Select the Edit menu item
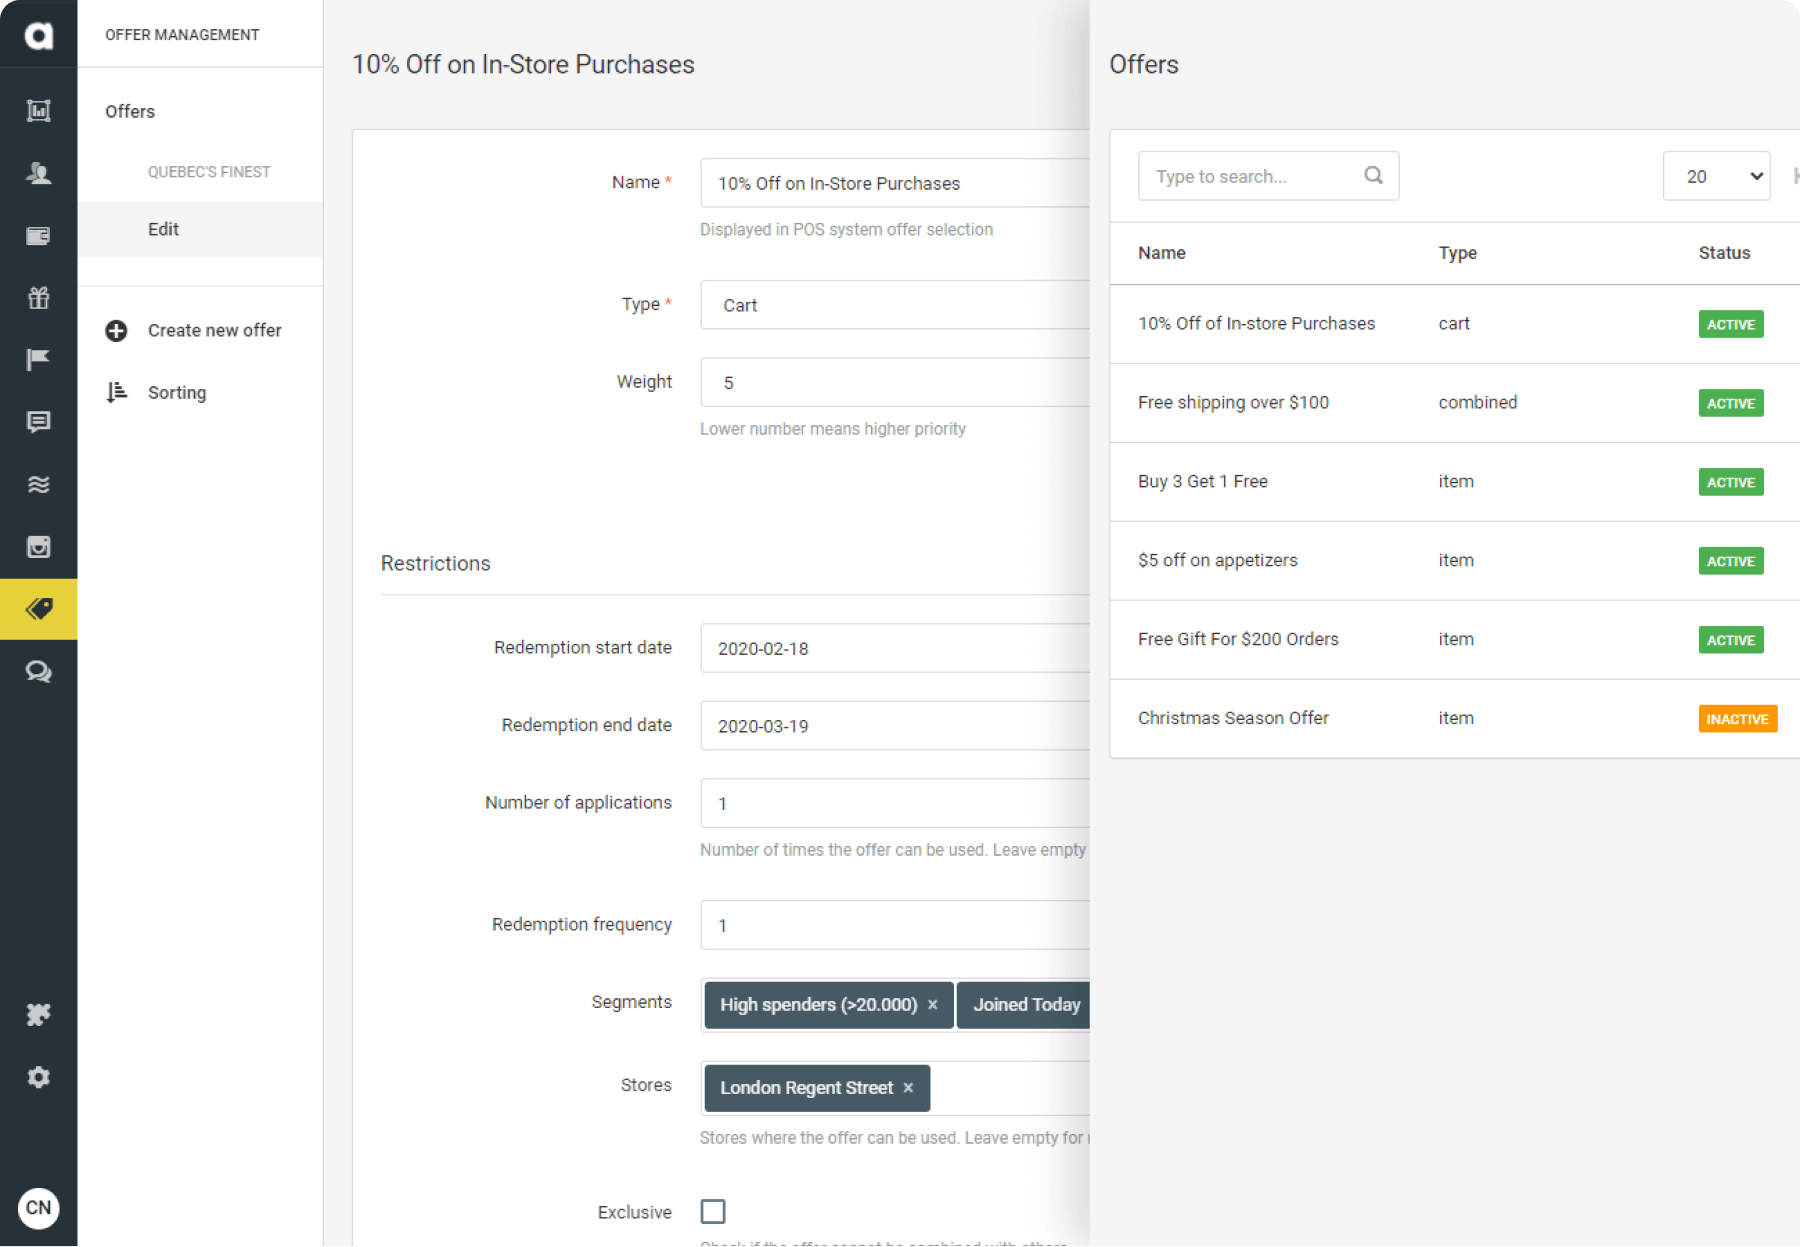1800x1247 pixels. coord(200,229)
